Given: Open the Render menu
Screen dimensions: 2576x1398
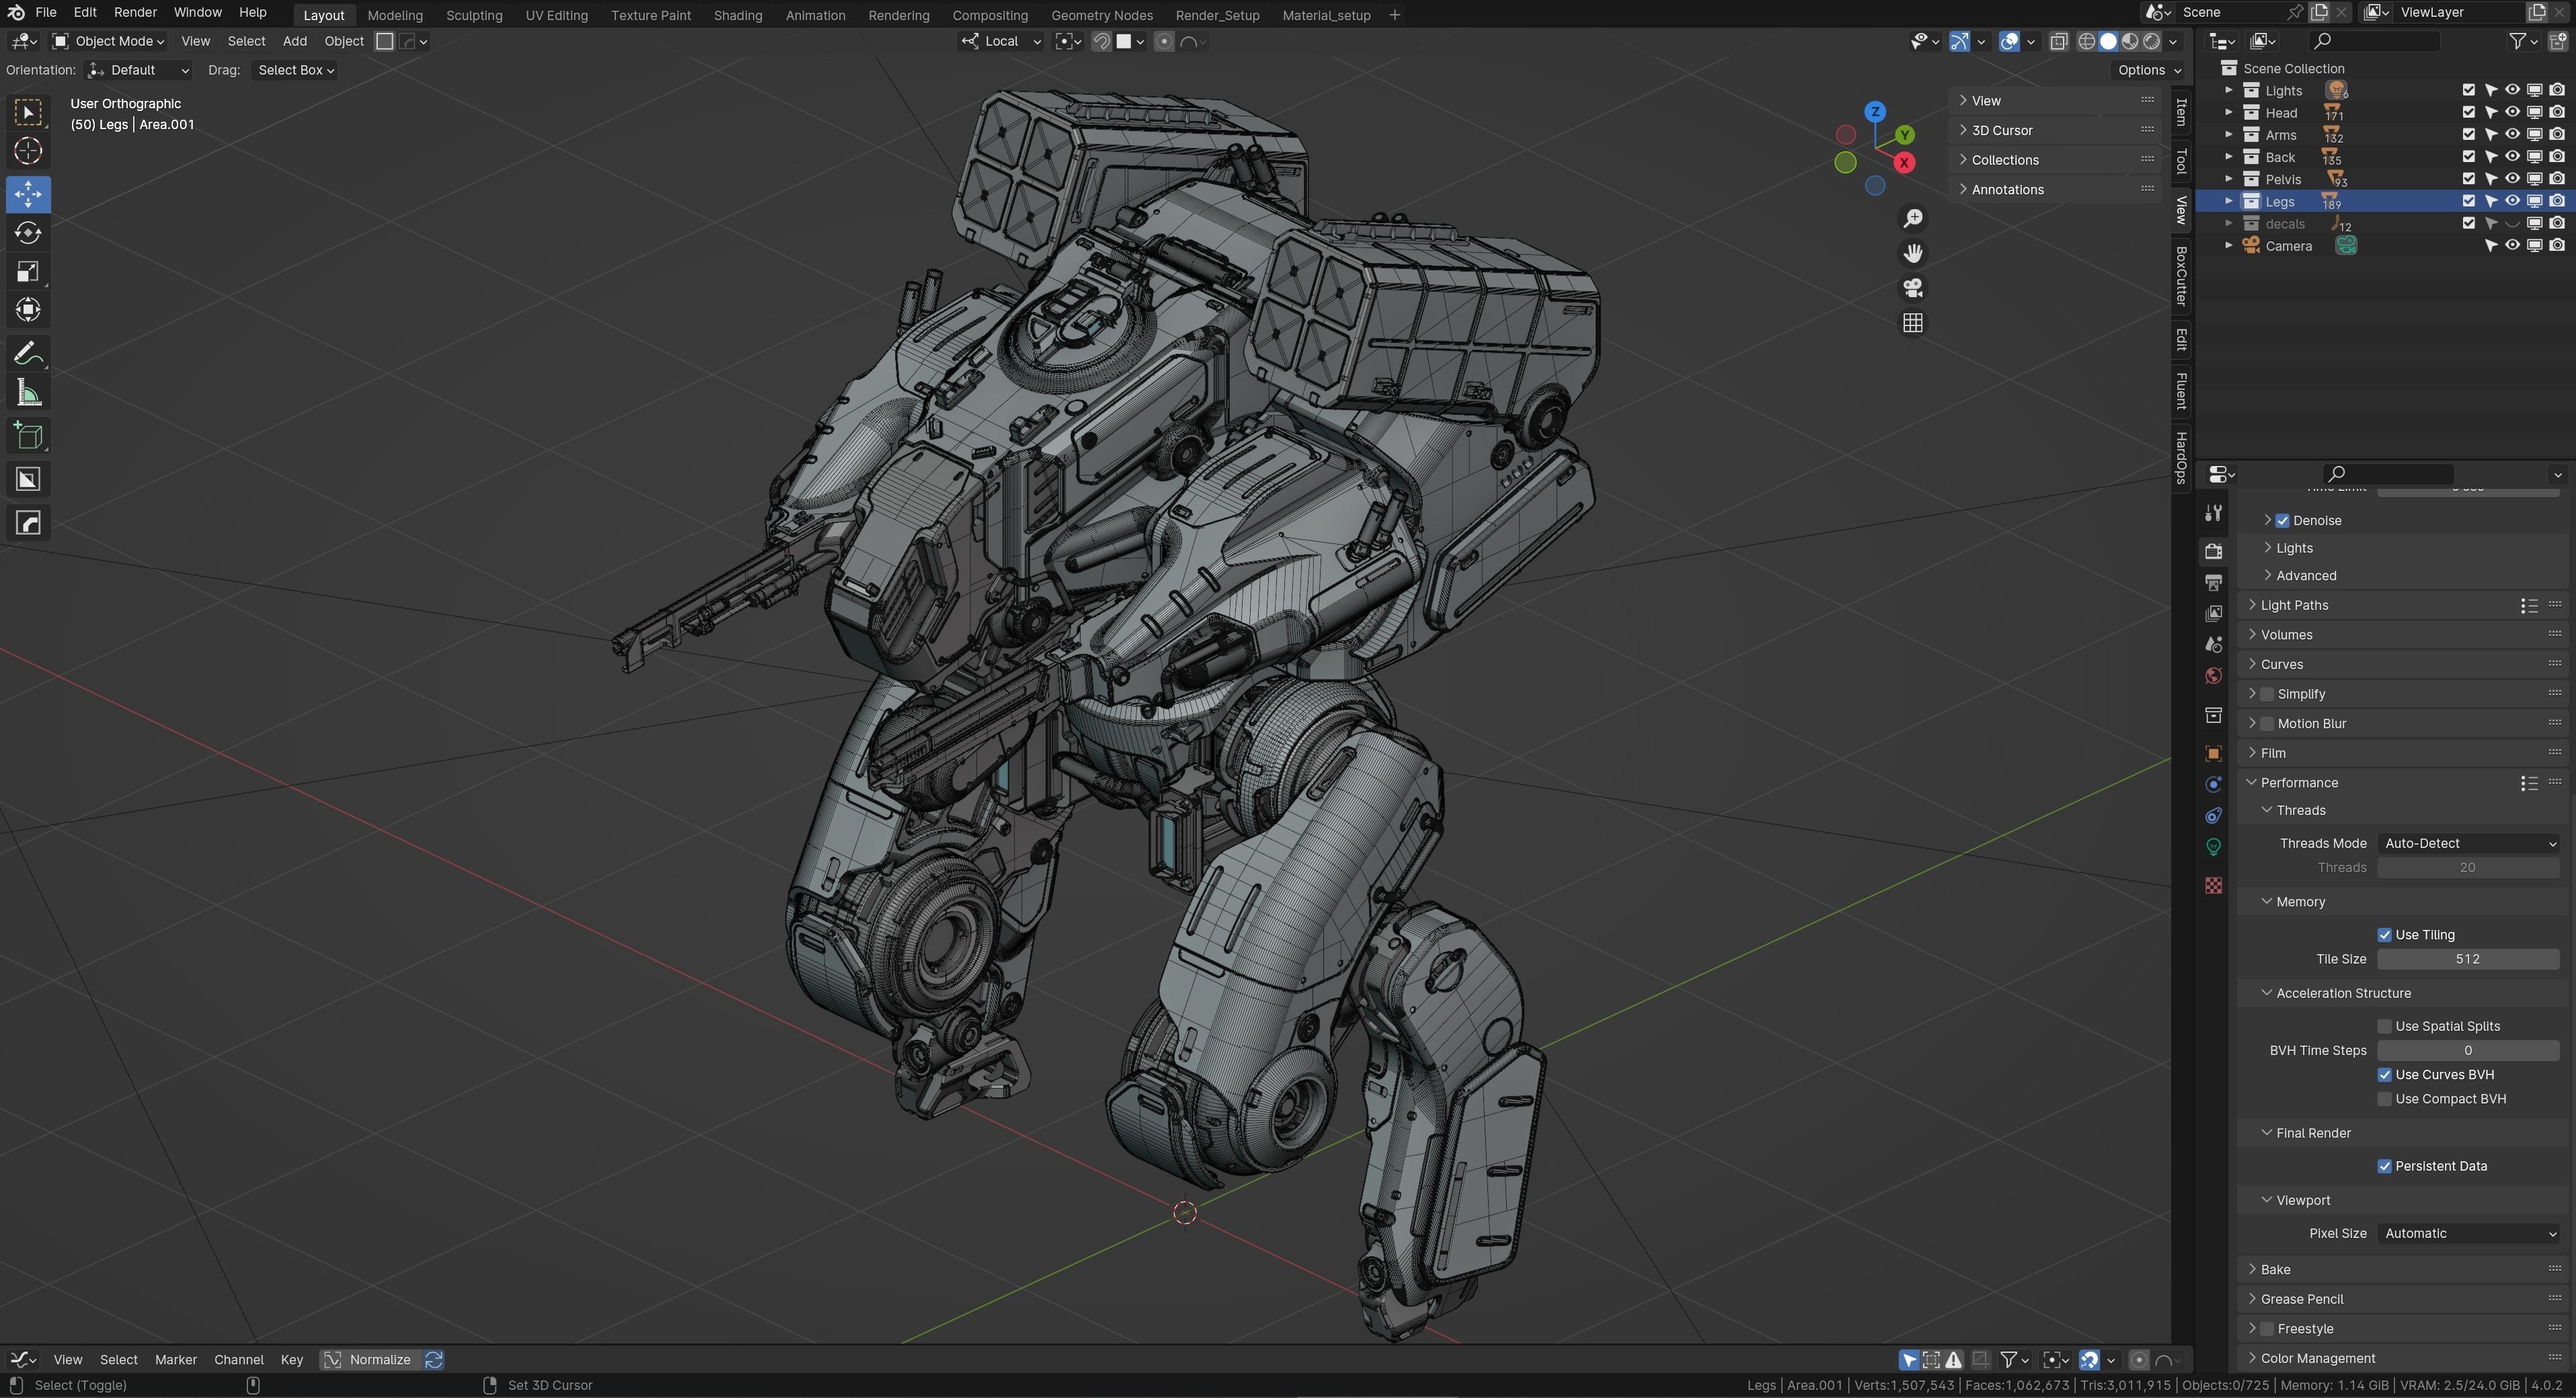Looking at the screenshot, I should coord(135,13).
